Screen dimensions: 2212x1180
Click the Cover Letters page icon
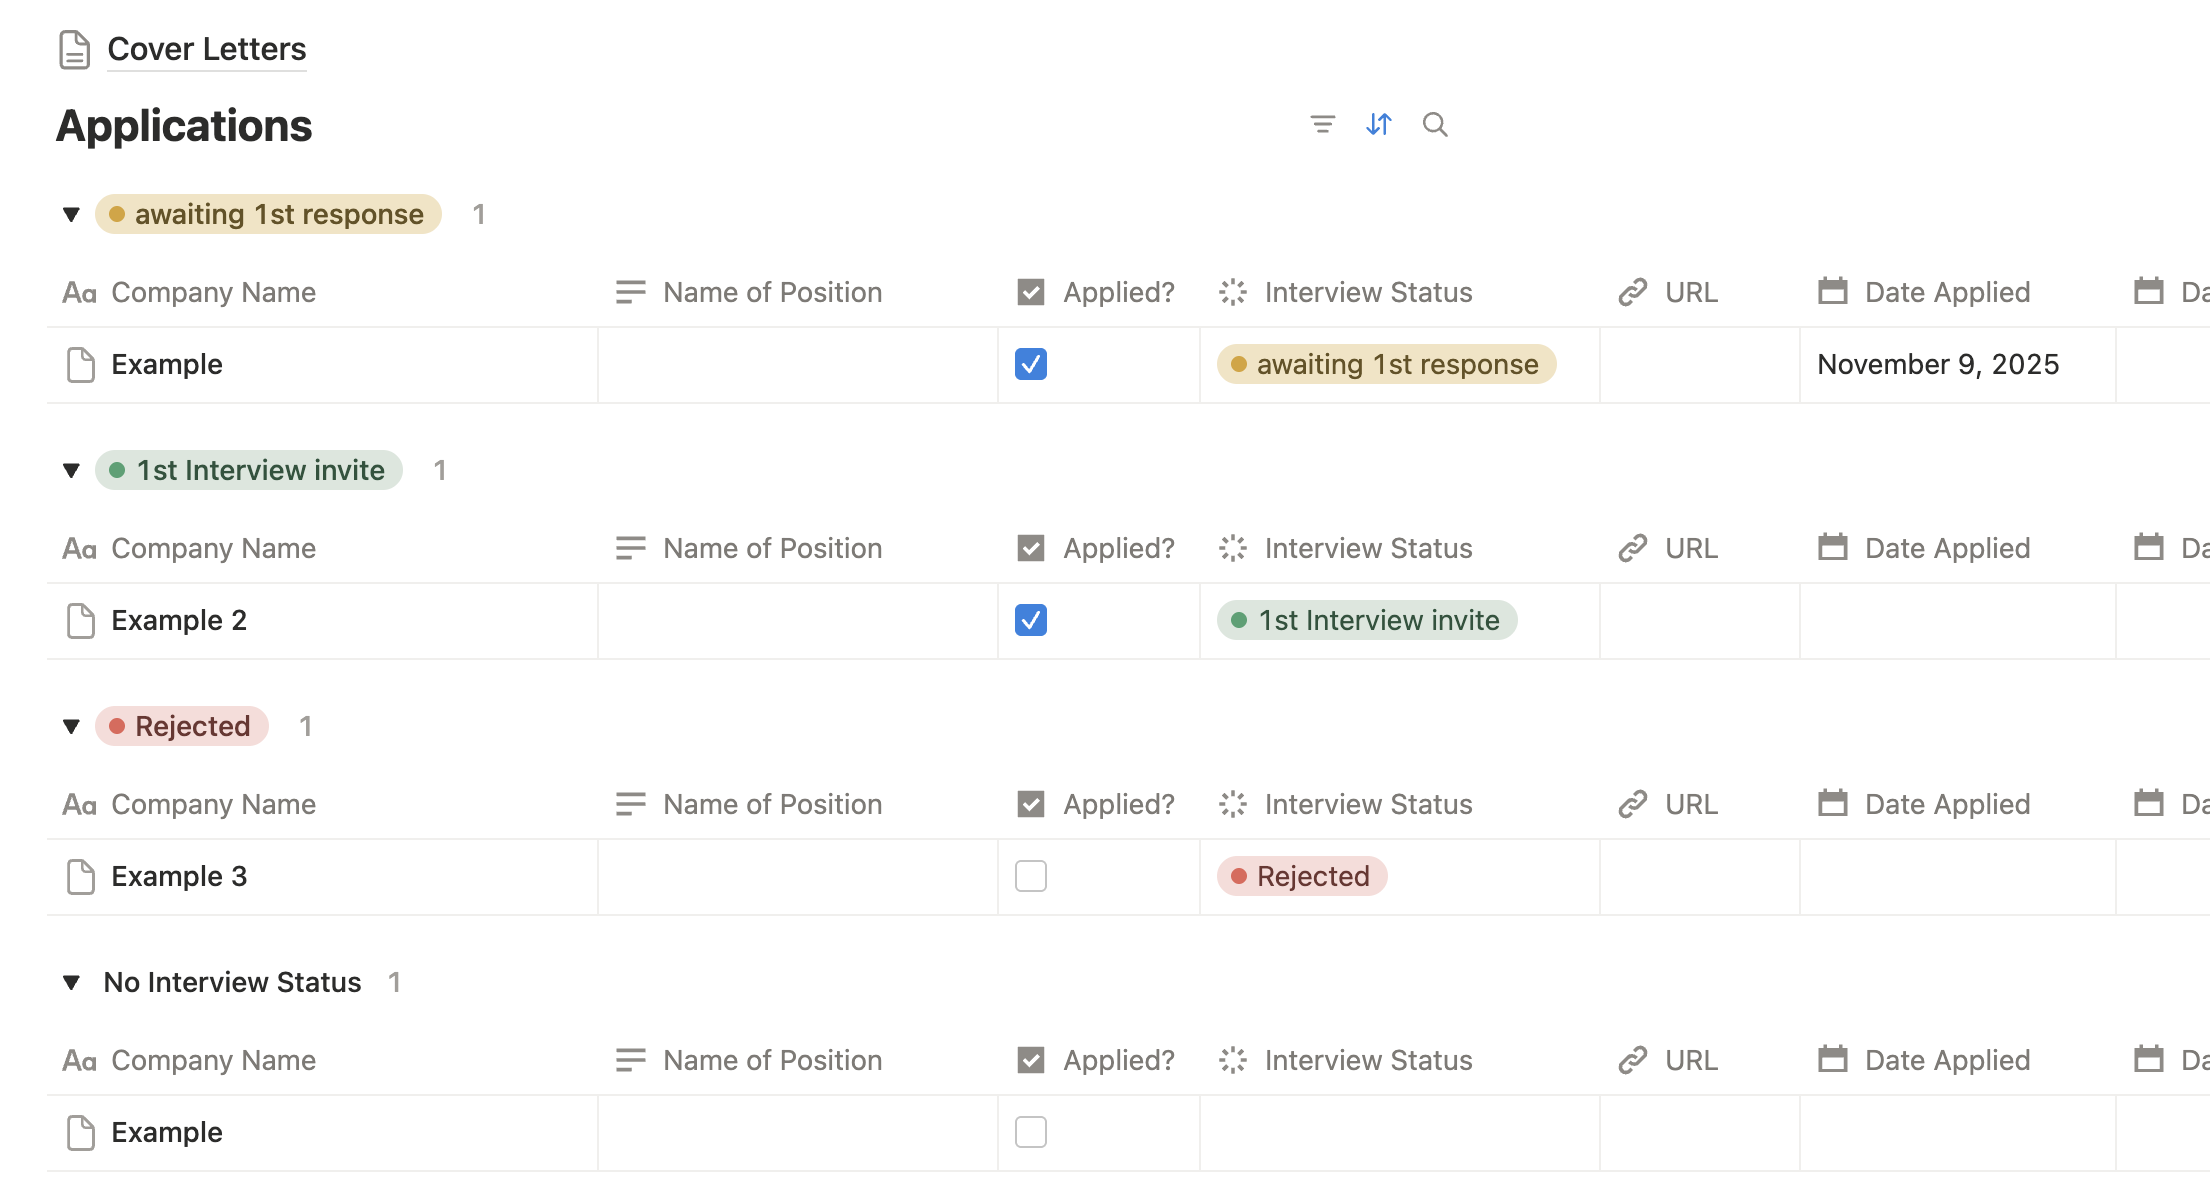click(74, 49)
